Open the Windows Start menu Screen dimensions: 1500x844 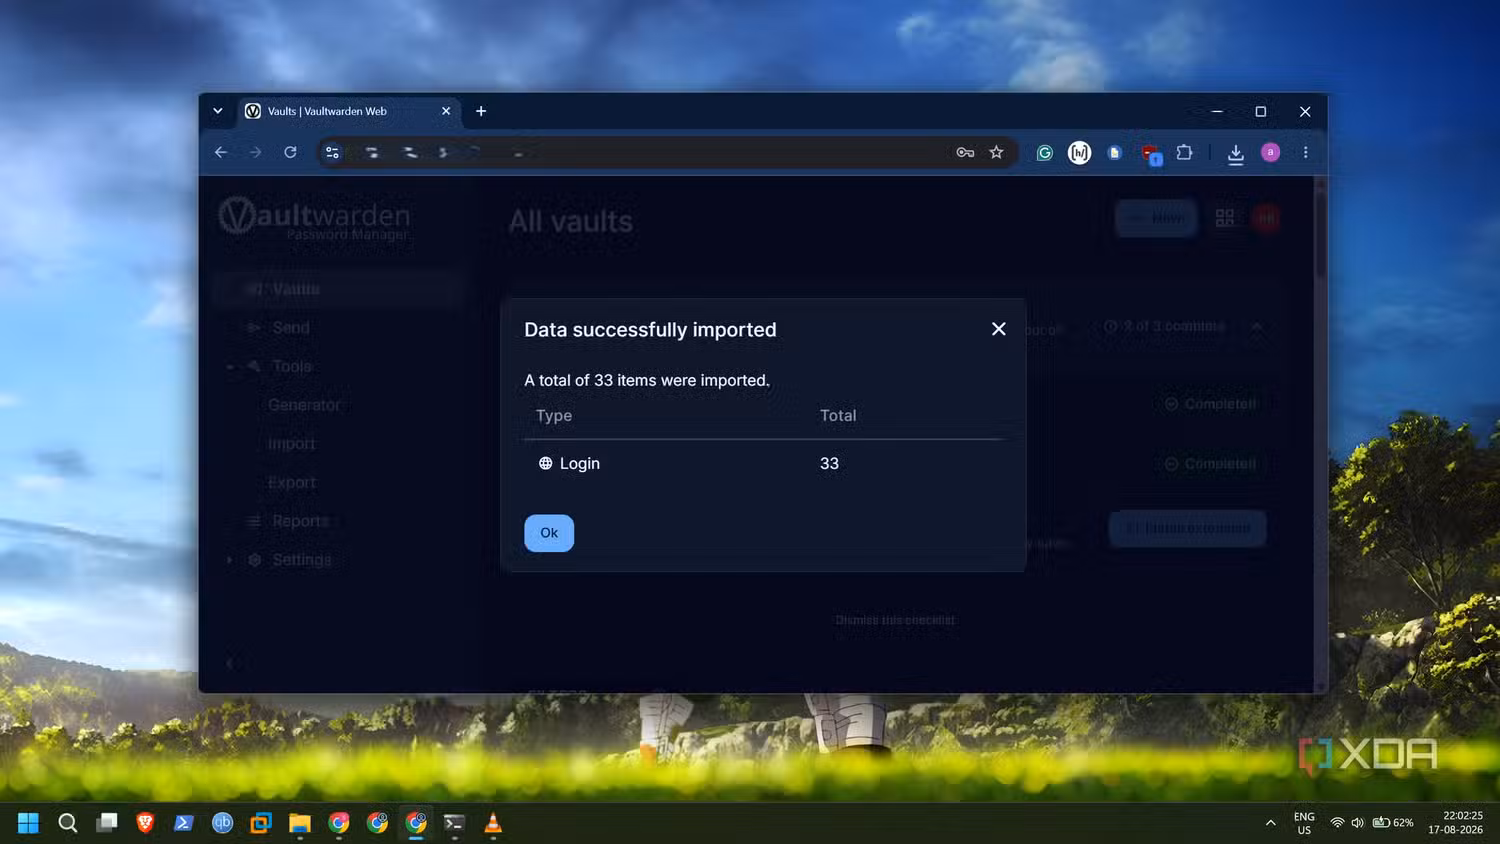coord(28,823)
